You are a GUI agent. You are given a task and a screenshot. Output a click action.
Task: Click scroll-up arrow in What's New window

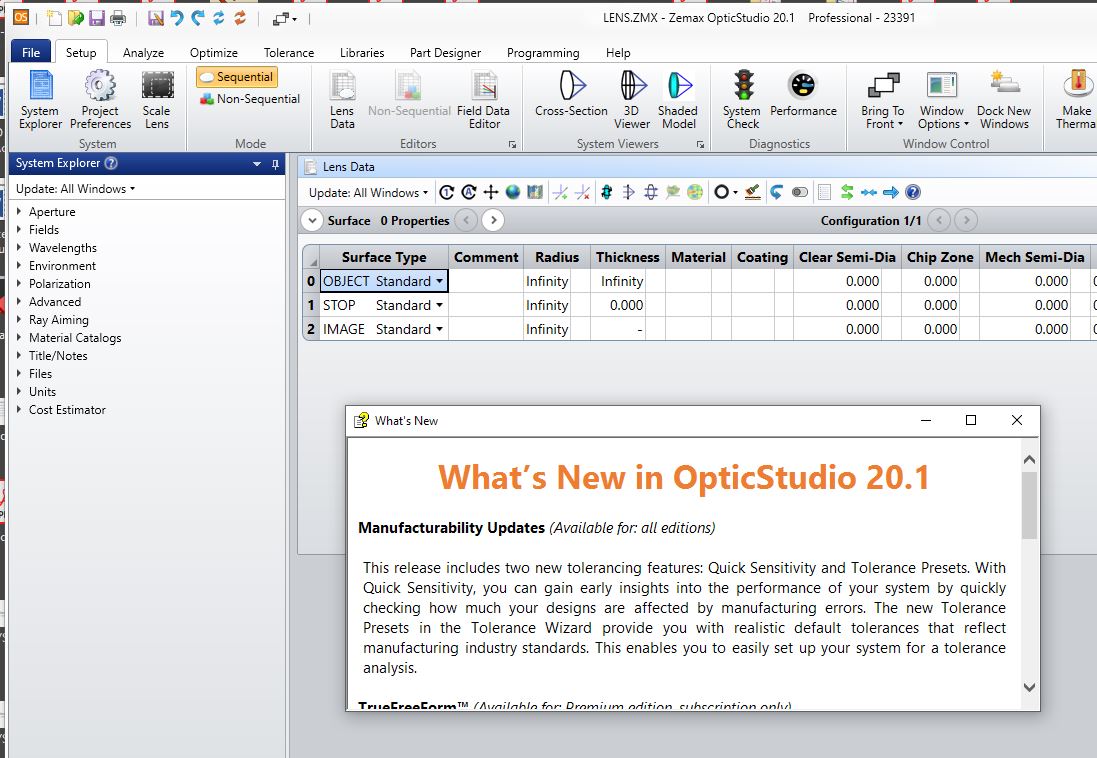(x=1029, y=460)
